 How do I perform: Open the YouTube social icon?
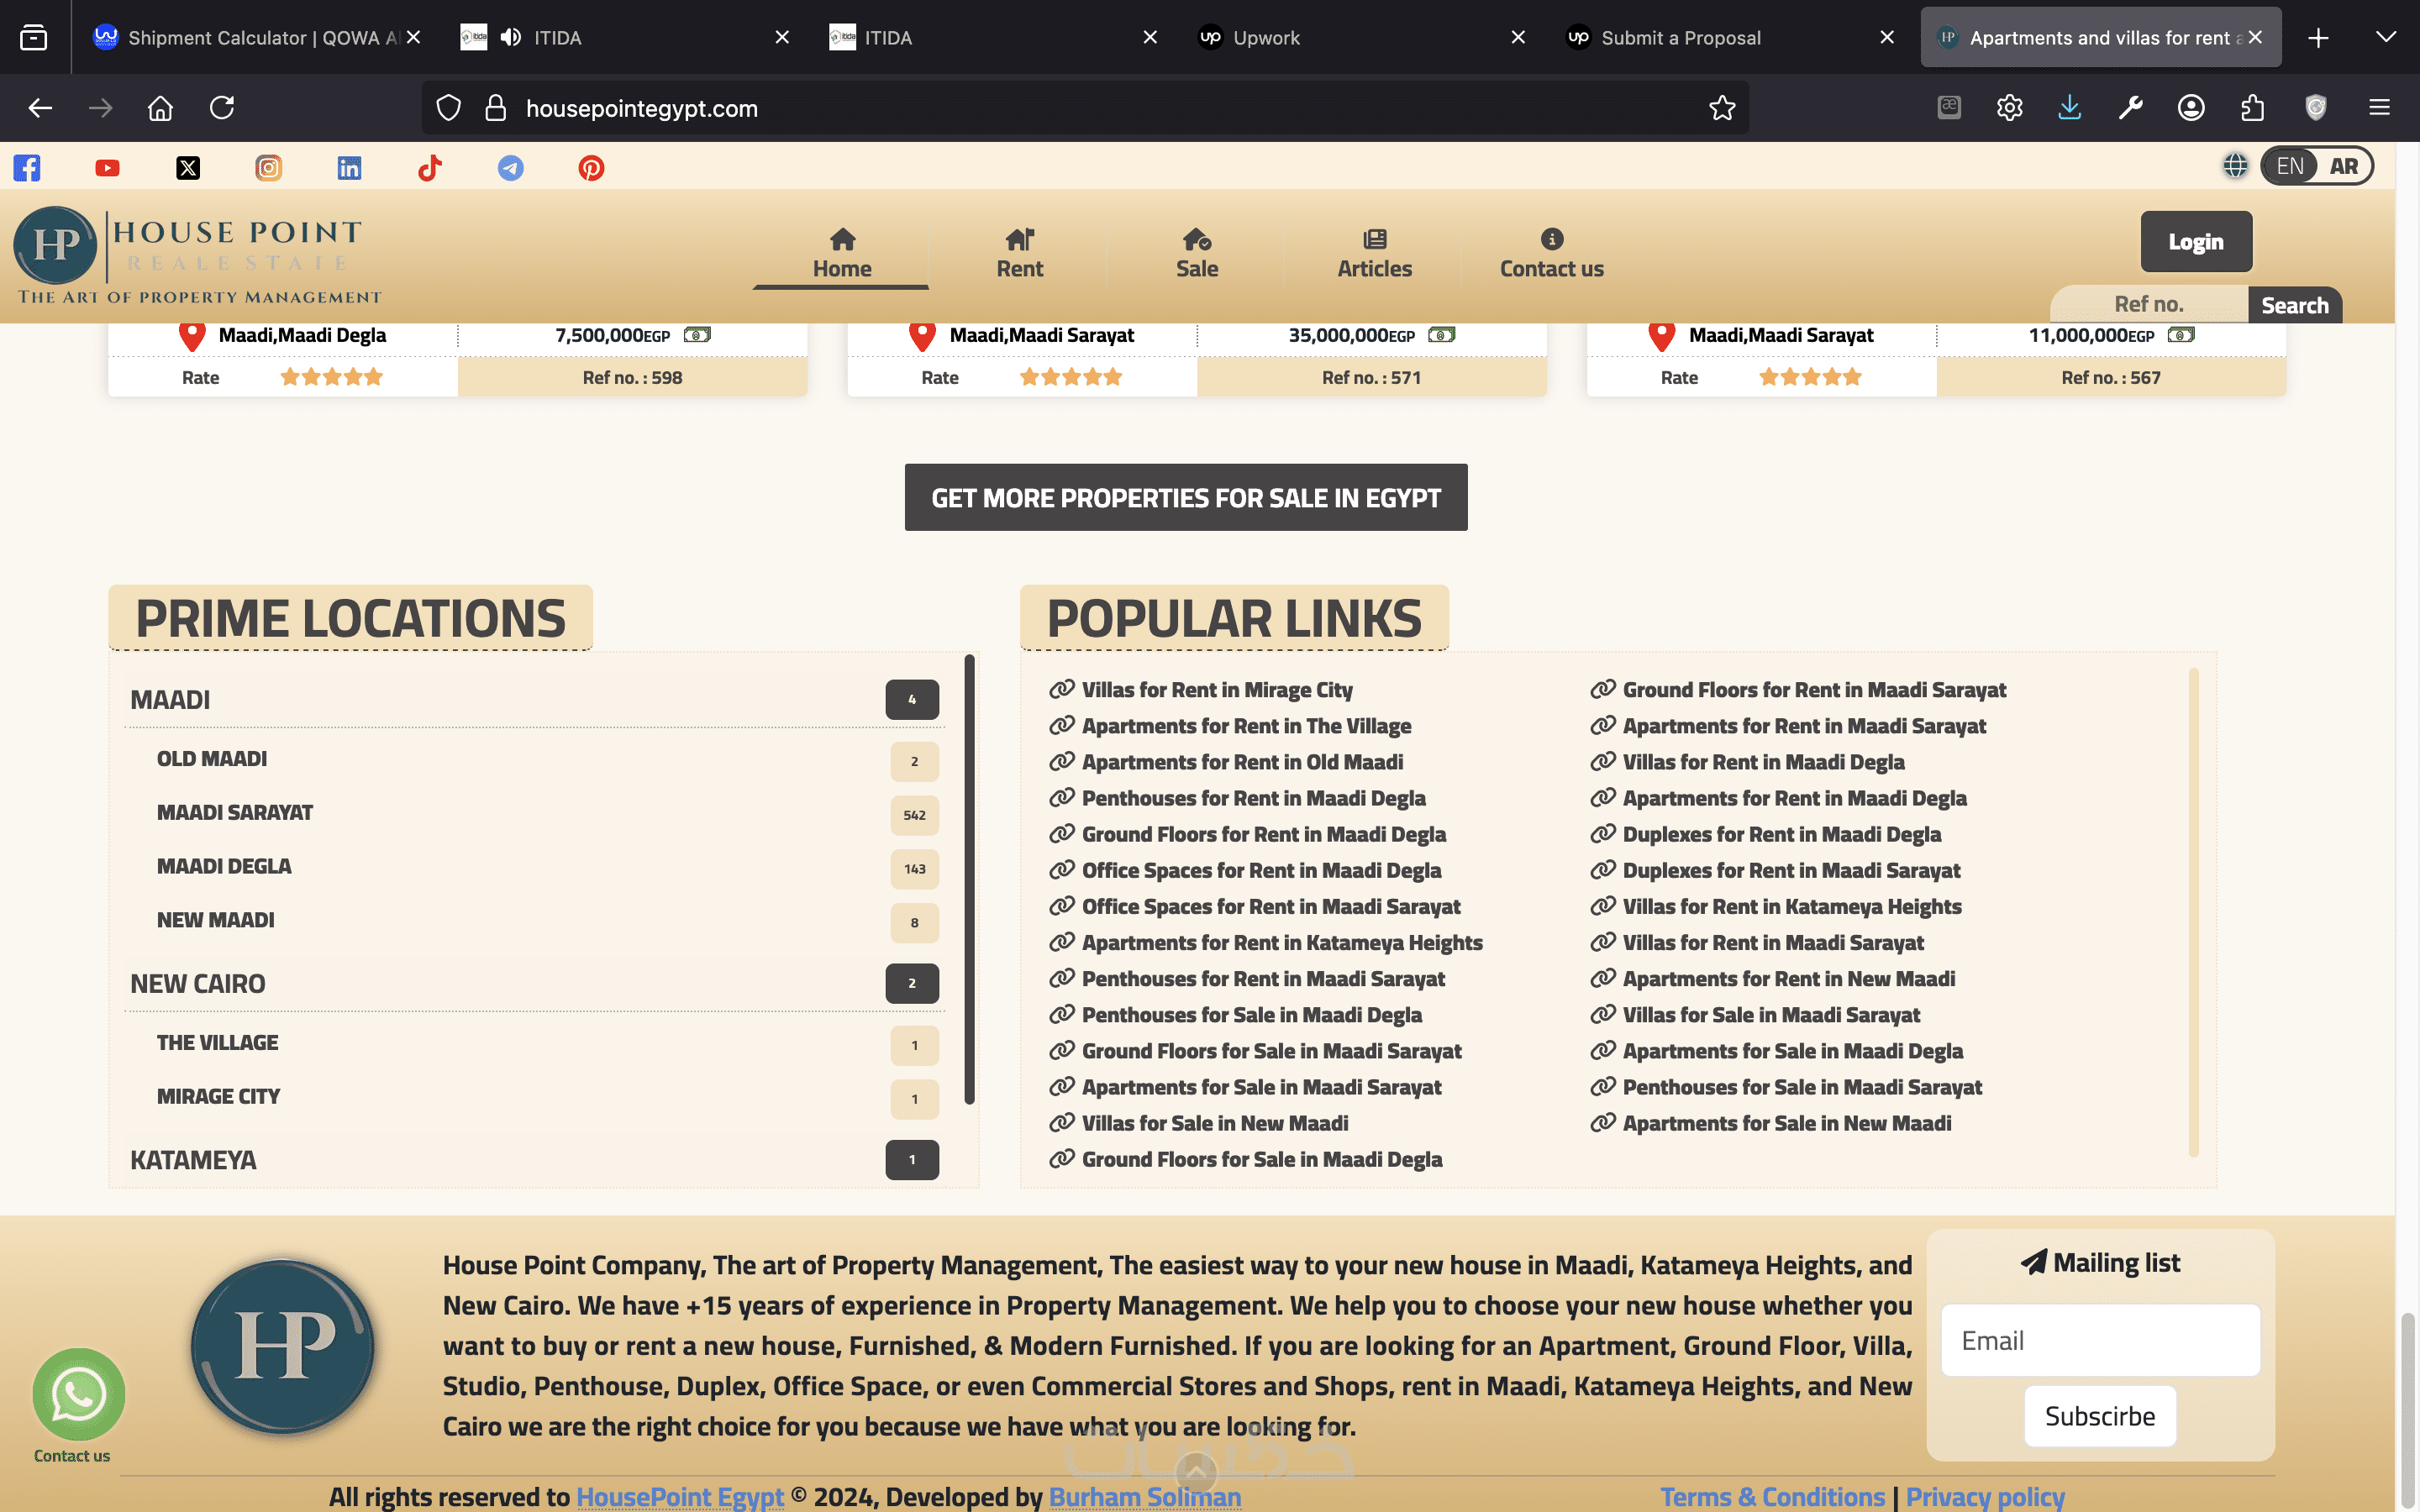pos(107,168)
